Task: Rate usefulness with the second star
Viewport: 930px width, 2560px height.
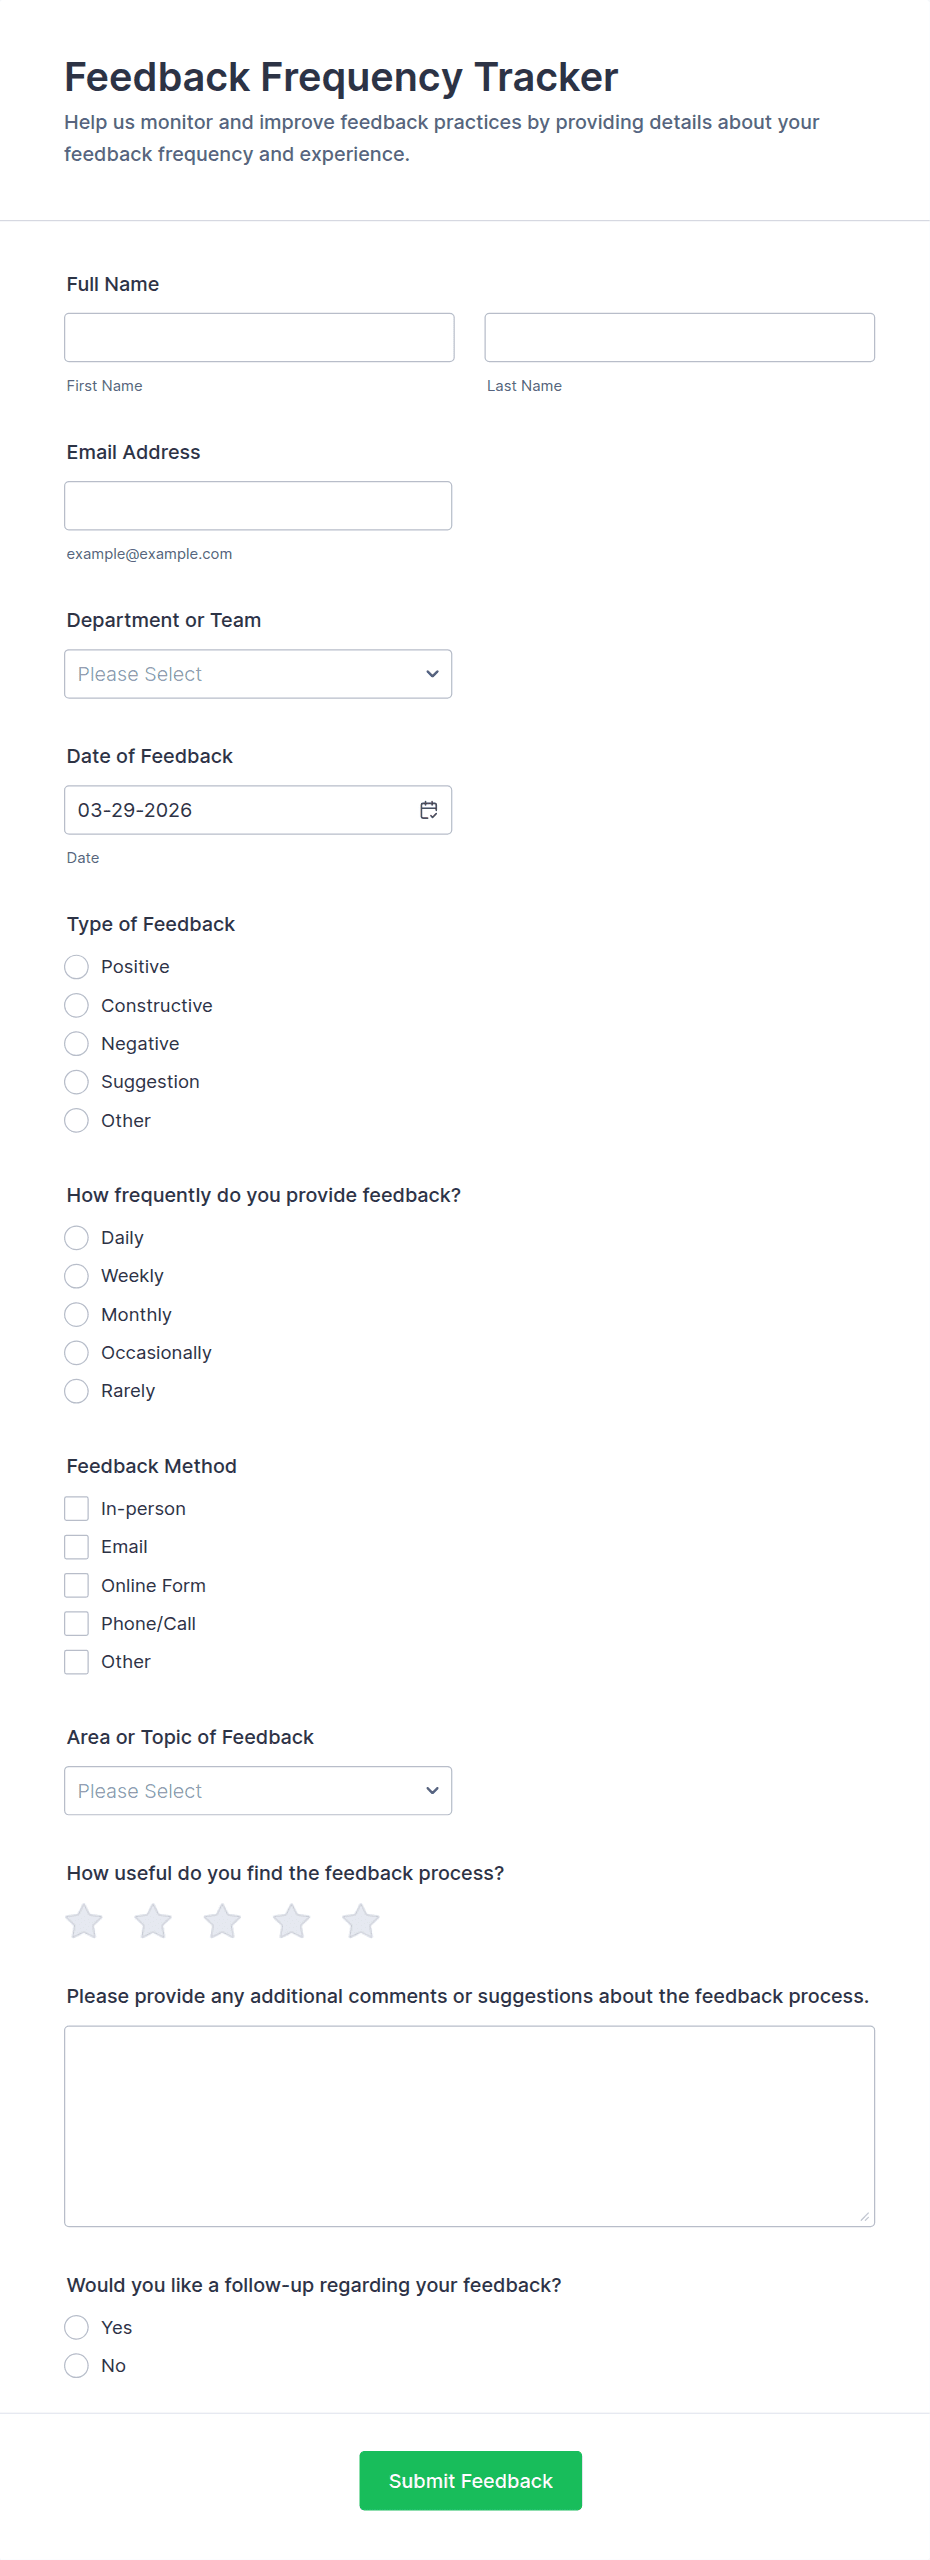Action: (x=153, y=1921)
